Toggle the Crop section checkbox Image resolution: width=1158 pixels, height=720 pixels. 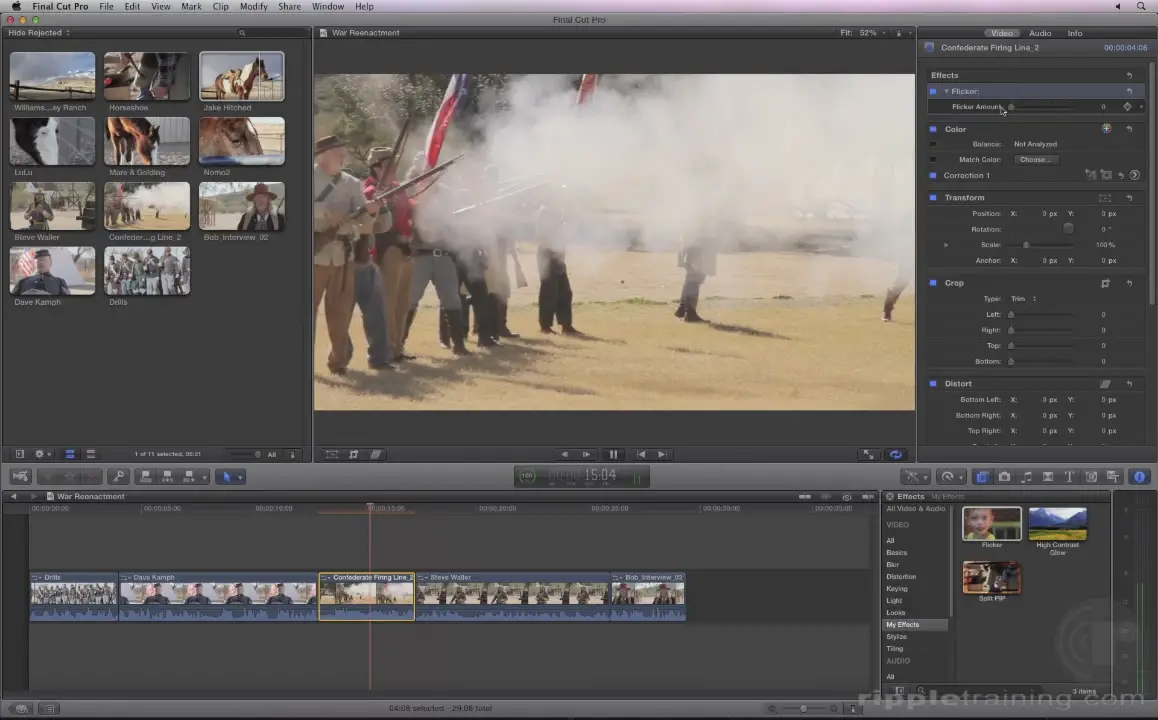(933, 284)
